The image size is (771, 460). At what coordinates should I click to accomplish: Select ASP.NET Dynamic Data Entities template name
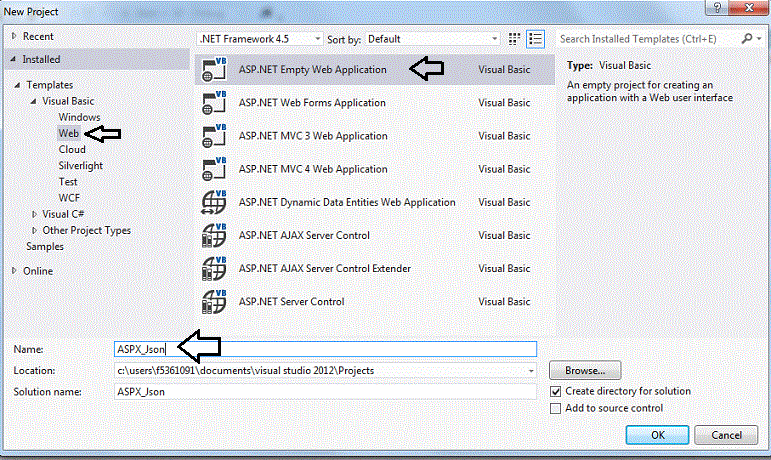347,202
